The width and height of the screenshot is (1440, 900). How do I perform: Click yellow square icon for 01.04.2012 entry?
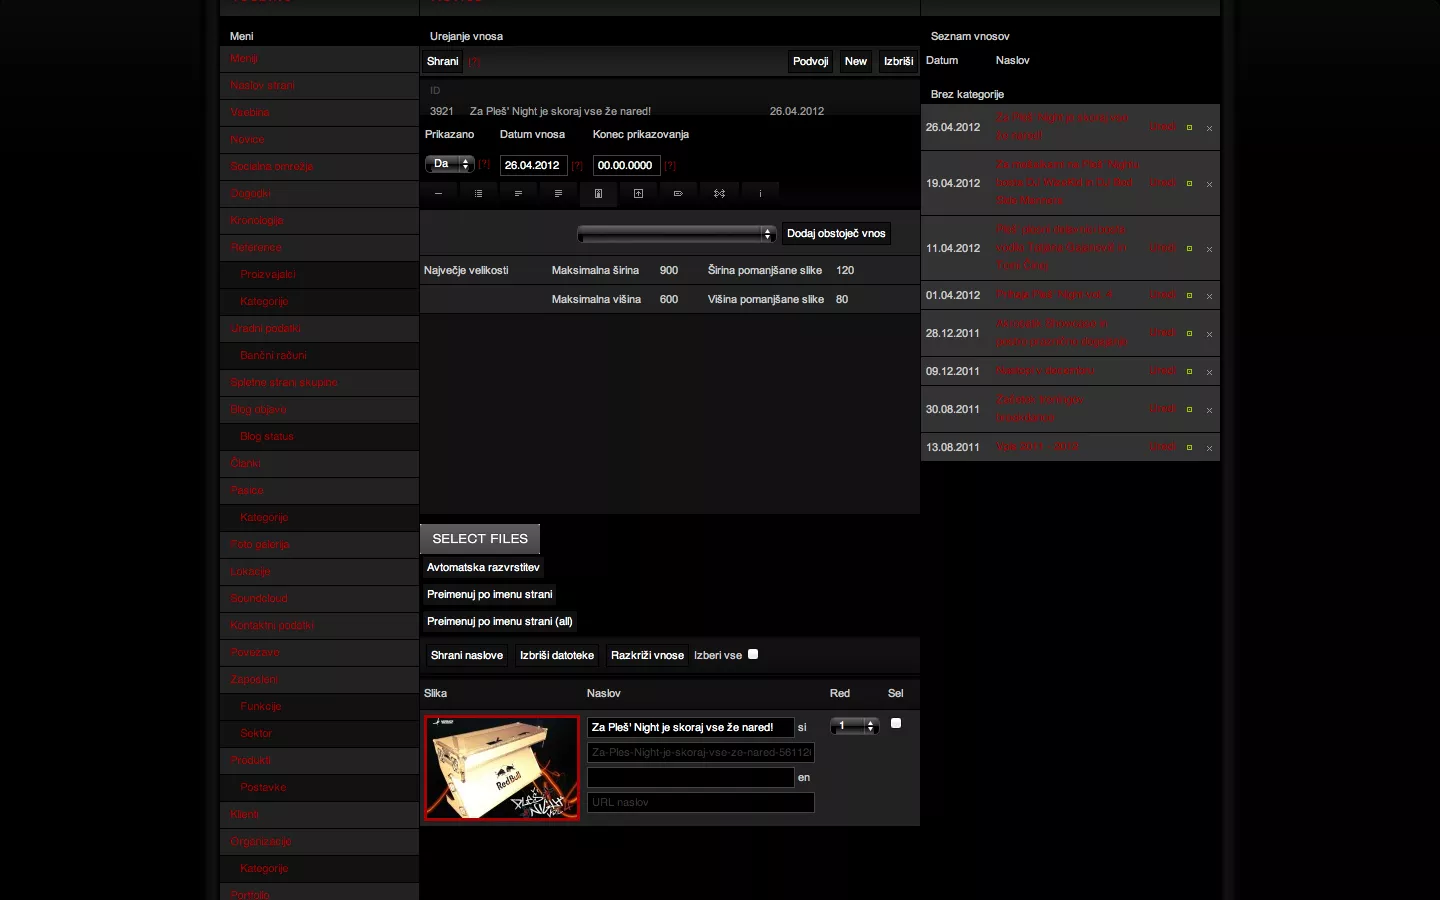click(x=1189, y=296)
